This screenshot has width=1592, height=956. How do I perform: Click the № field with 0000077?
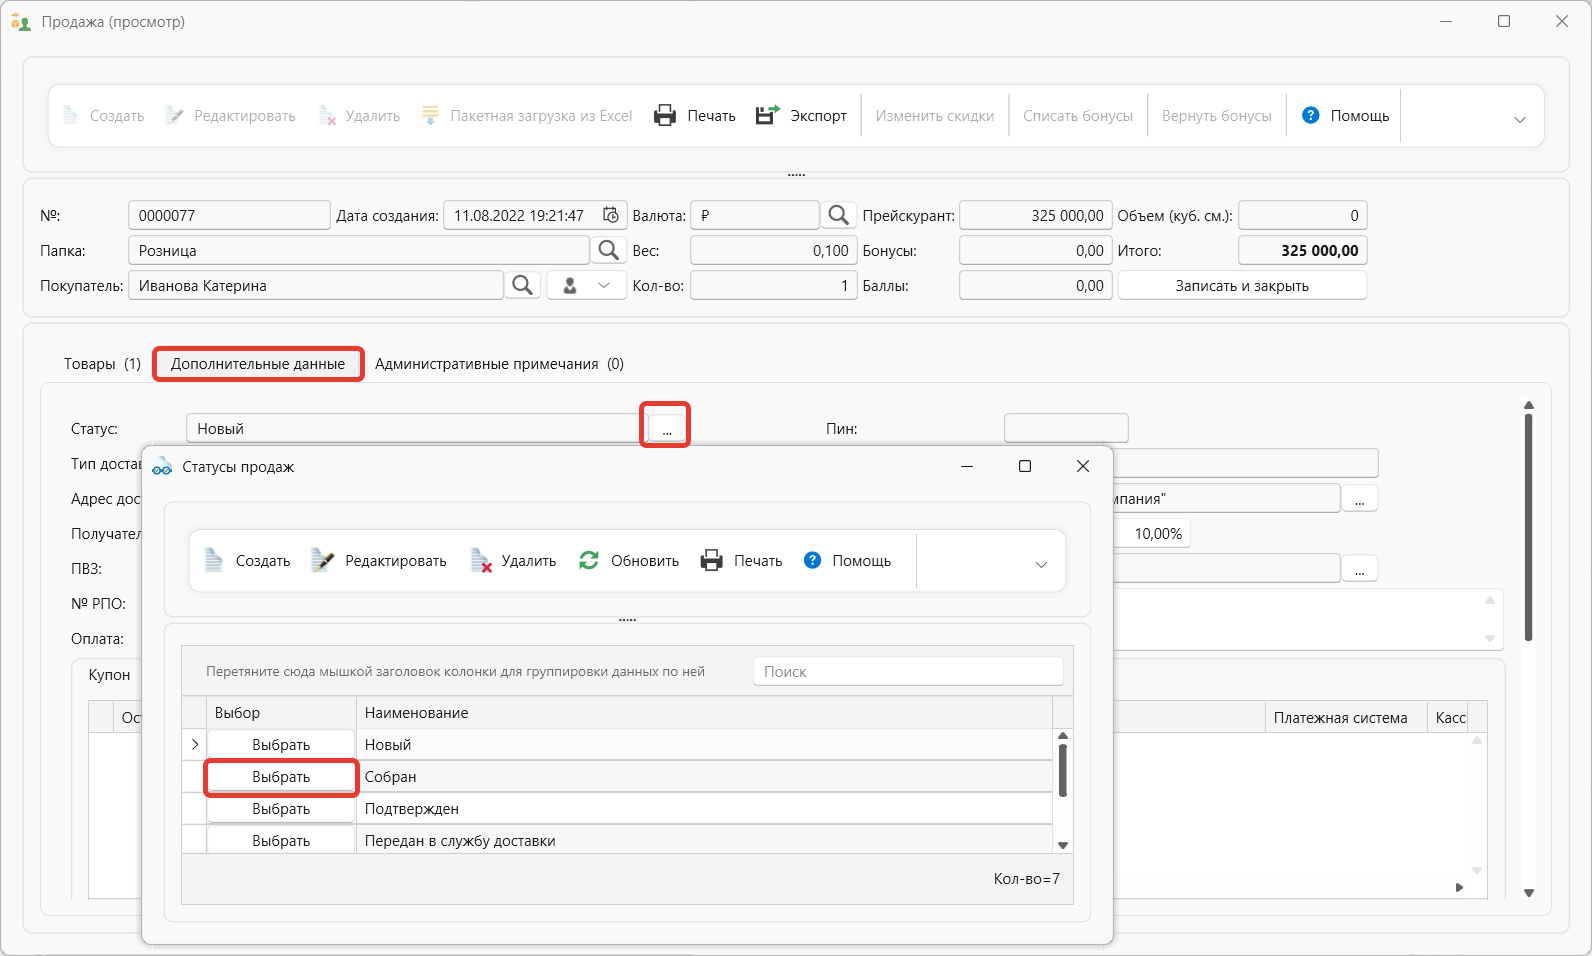229,215
